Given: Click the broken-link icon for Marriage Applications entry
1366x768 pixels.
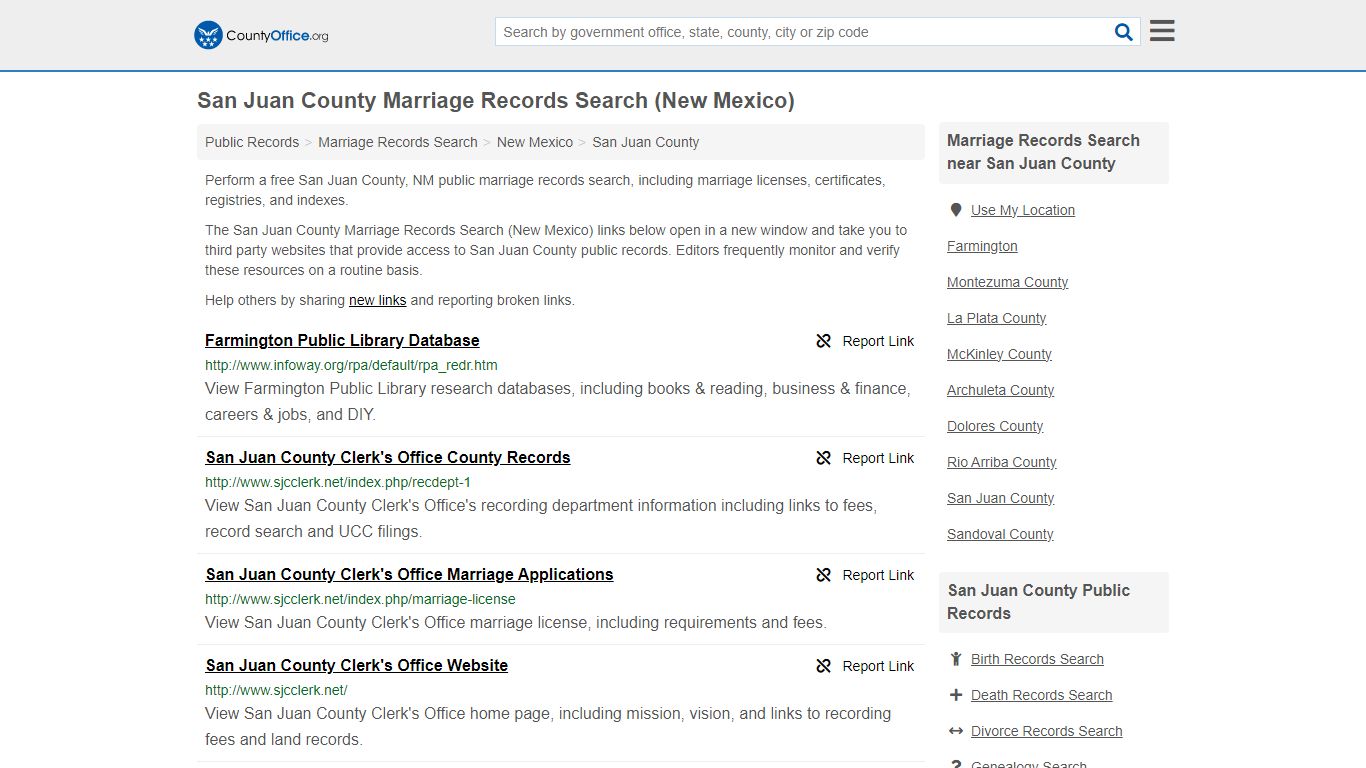Looking at the screenshot, I should coord(824,575).
